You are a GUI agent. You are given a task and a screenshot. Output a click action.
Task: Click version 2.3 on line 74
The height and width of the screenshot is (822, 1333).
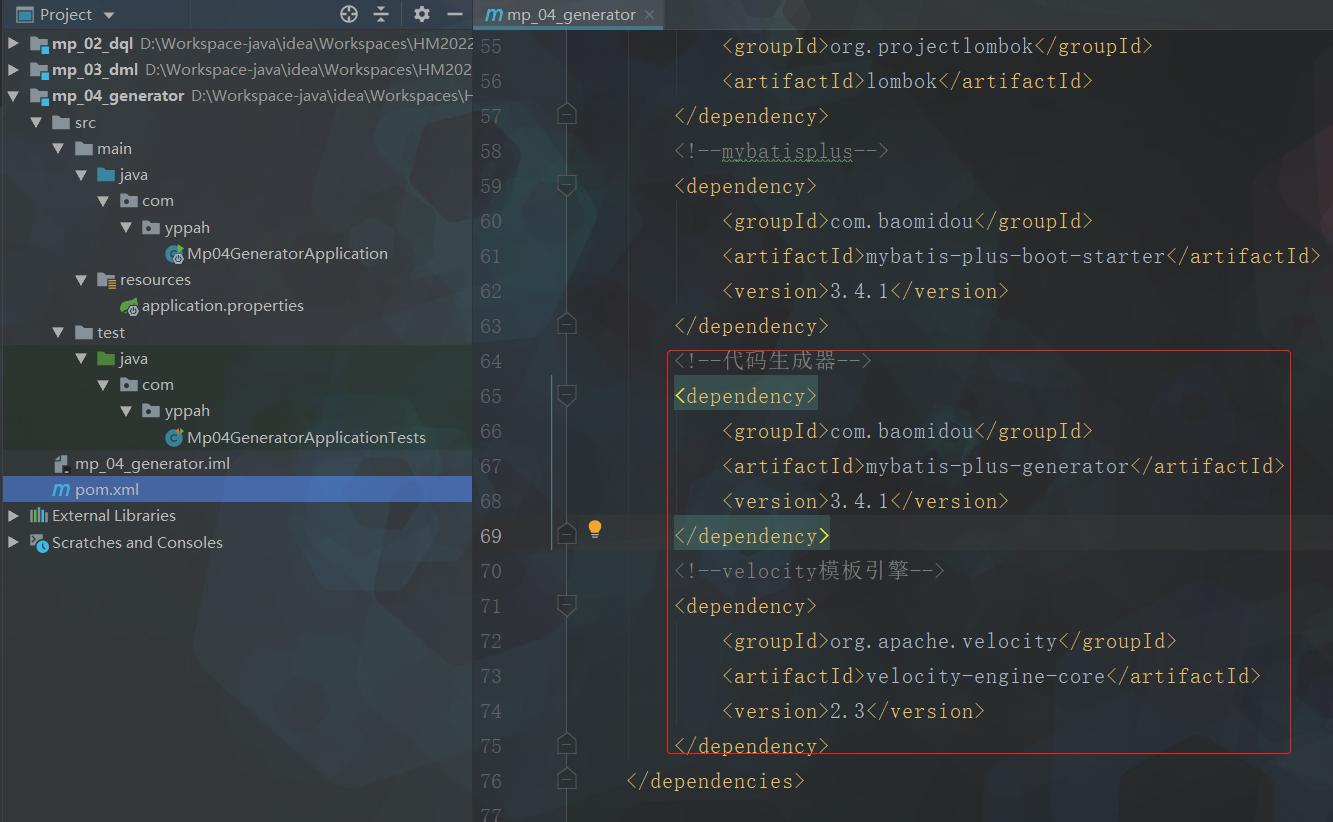(x=848, y=711)
